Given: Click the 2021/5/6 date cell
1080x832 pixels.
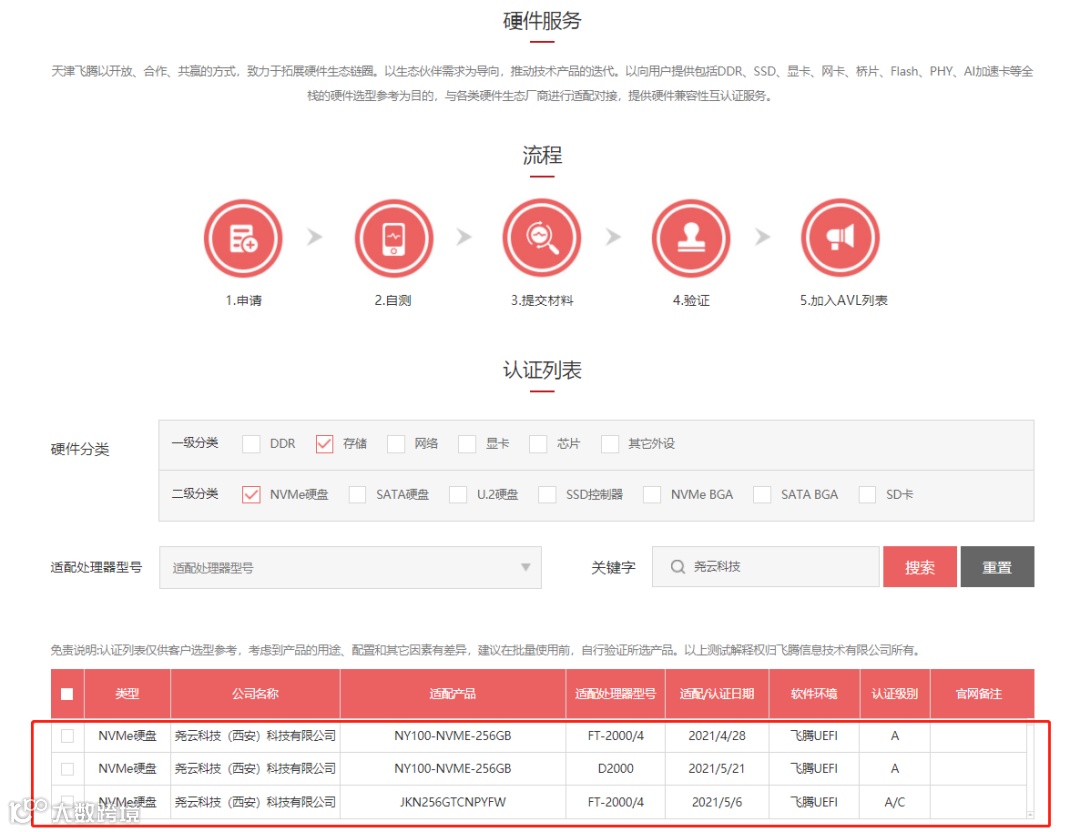Looking at the screenshot, I should 717,802.
